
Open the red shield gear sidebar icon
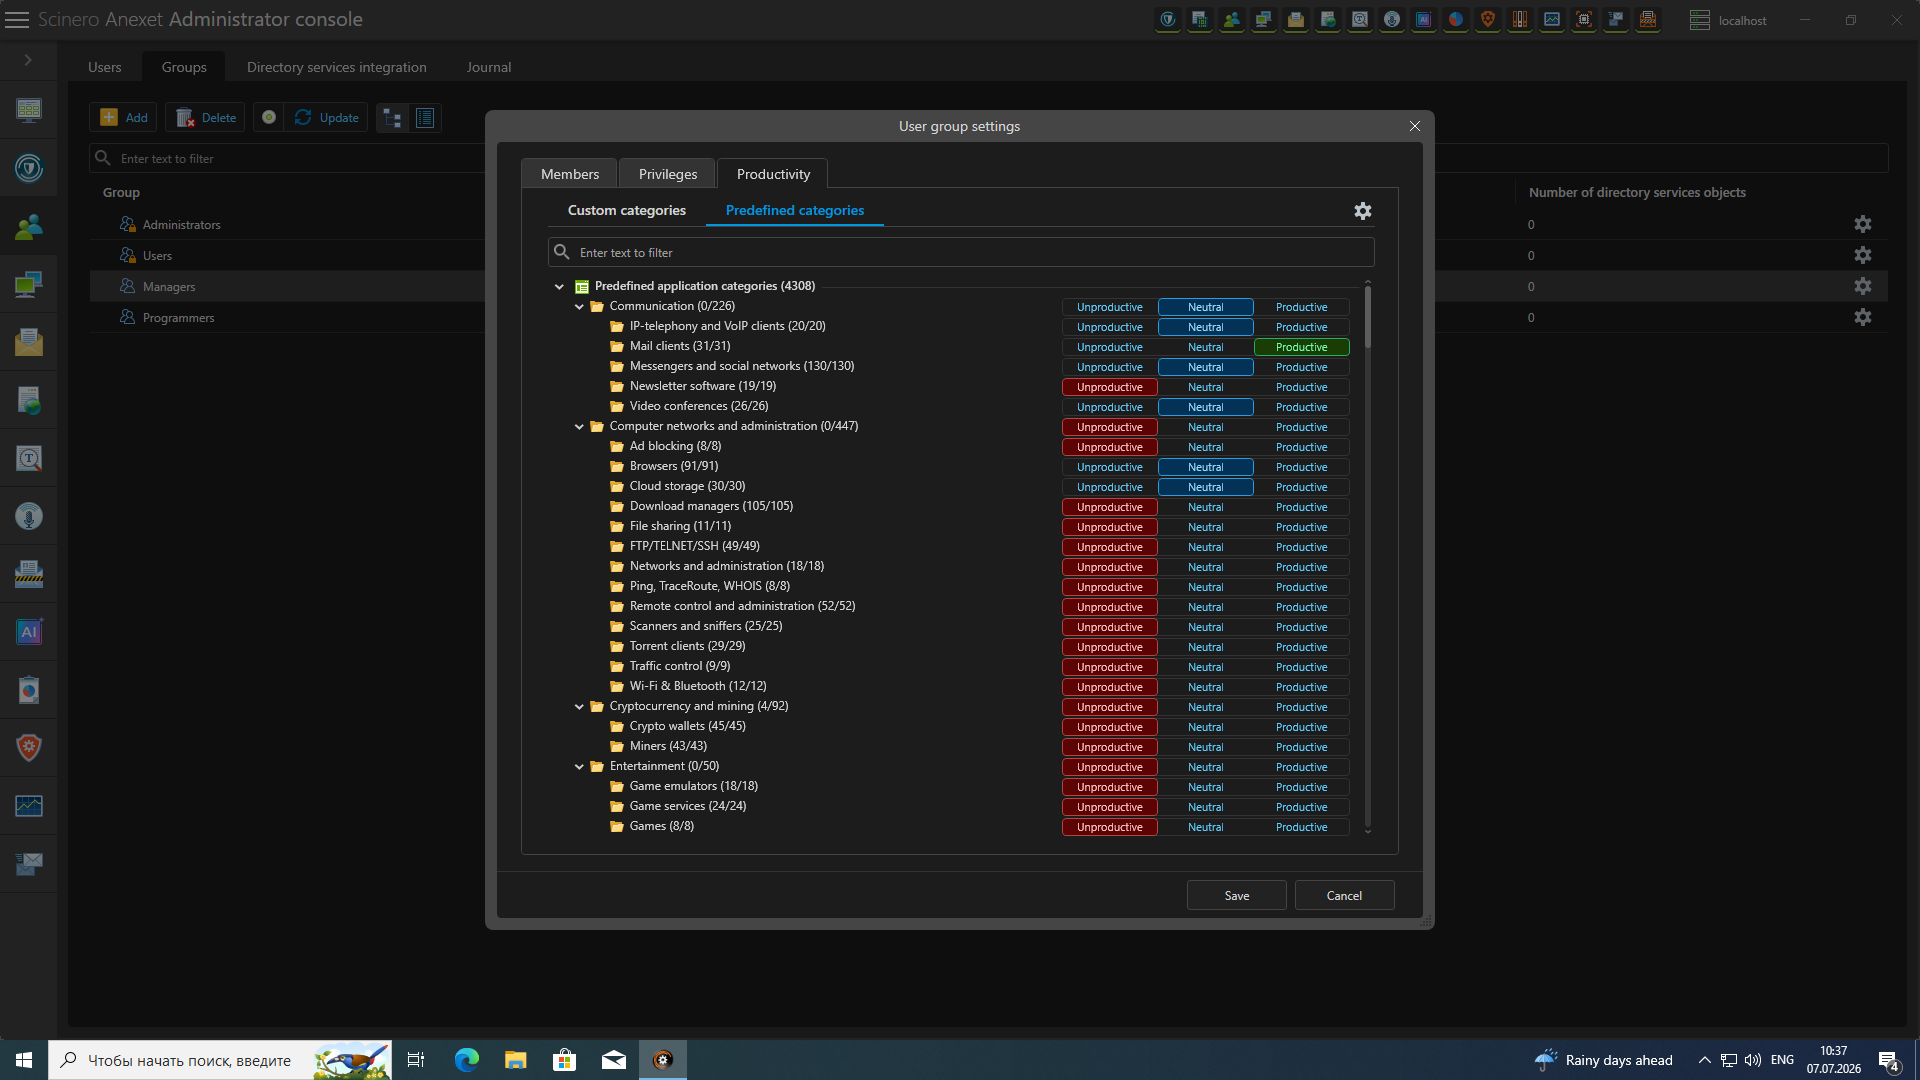coord(29,748)
